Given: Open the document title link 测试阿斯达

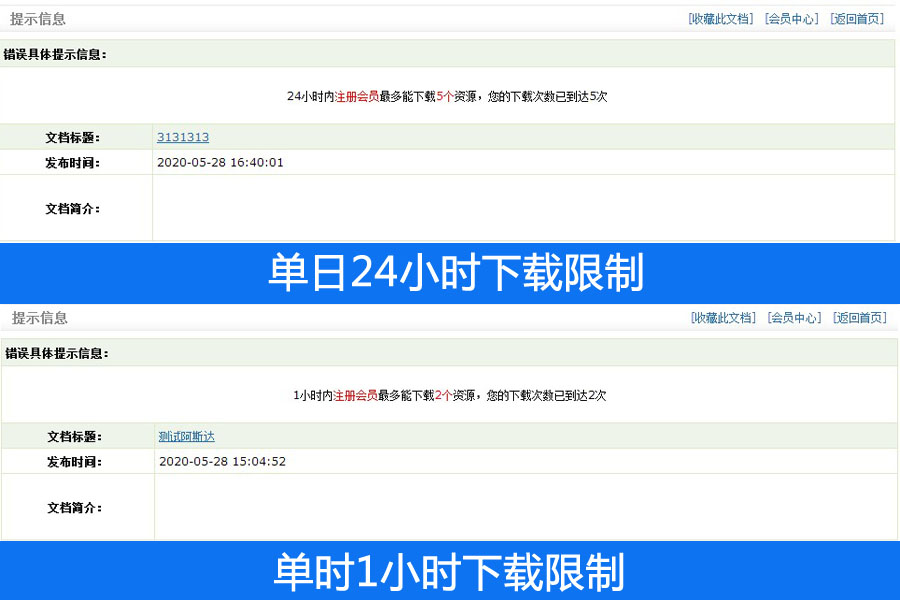Looking at the screenshot, I should pyautogui.click(x=187, y=436).
